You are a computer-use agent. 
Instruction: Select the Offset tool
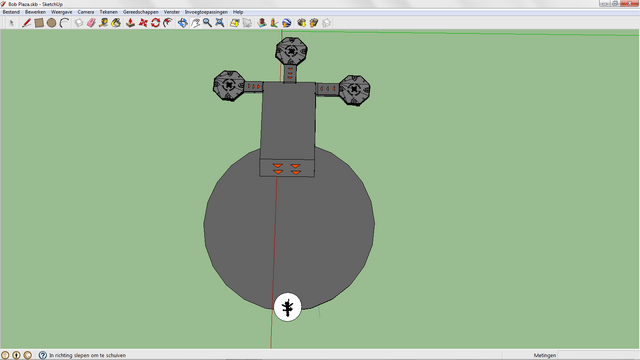click(x=168, y=23)
